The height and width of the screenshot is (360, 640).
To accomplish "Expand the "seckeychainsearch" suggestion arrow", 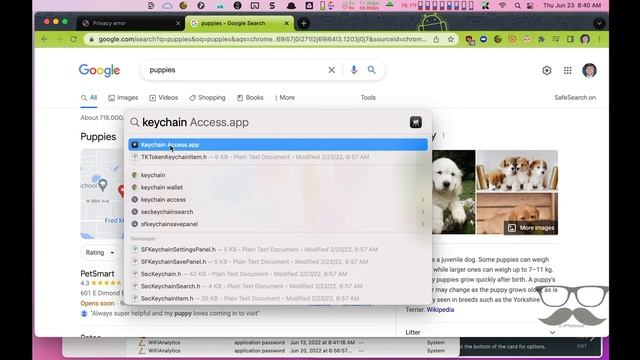I will [x=423, y=212].
